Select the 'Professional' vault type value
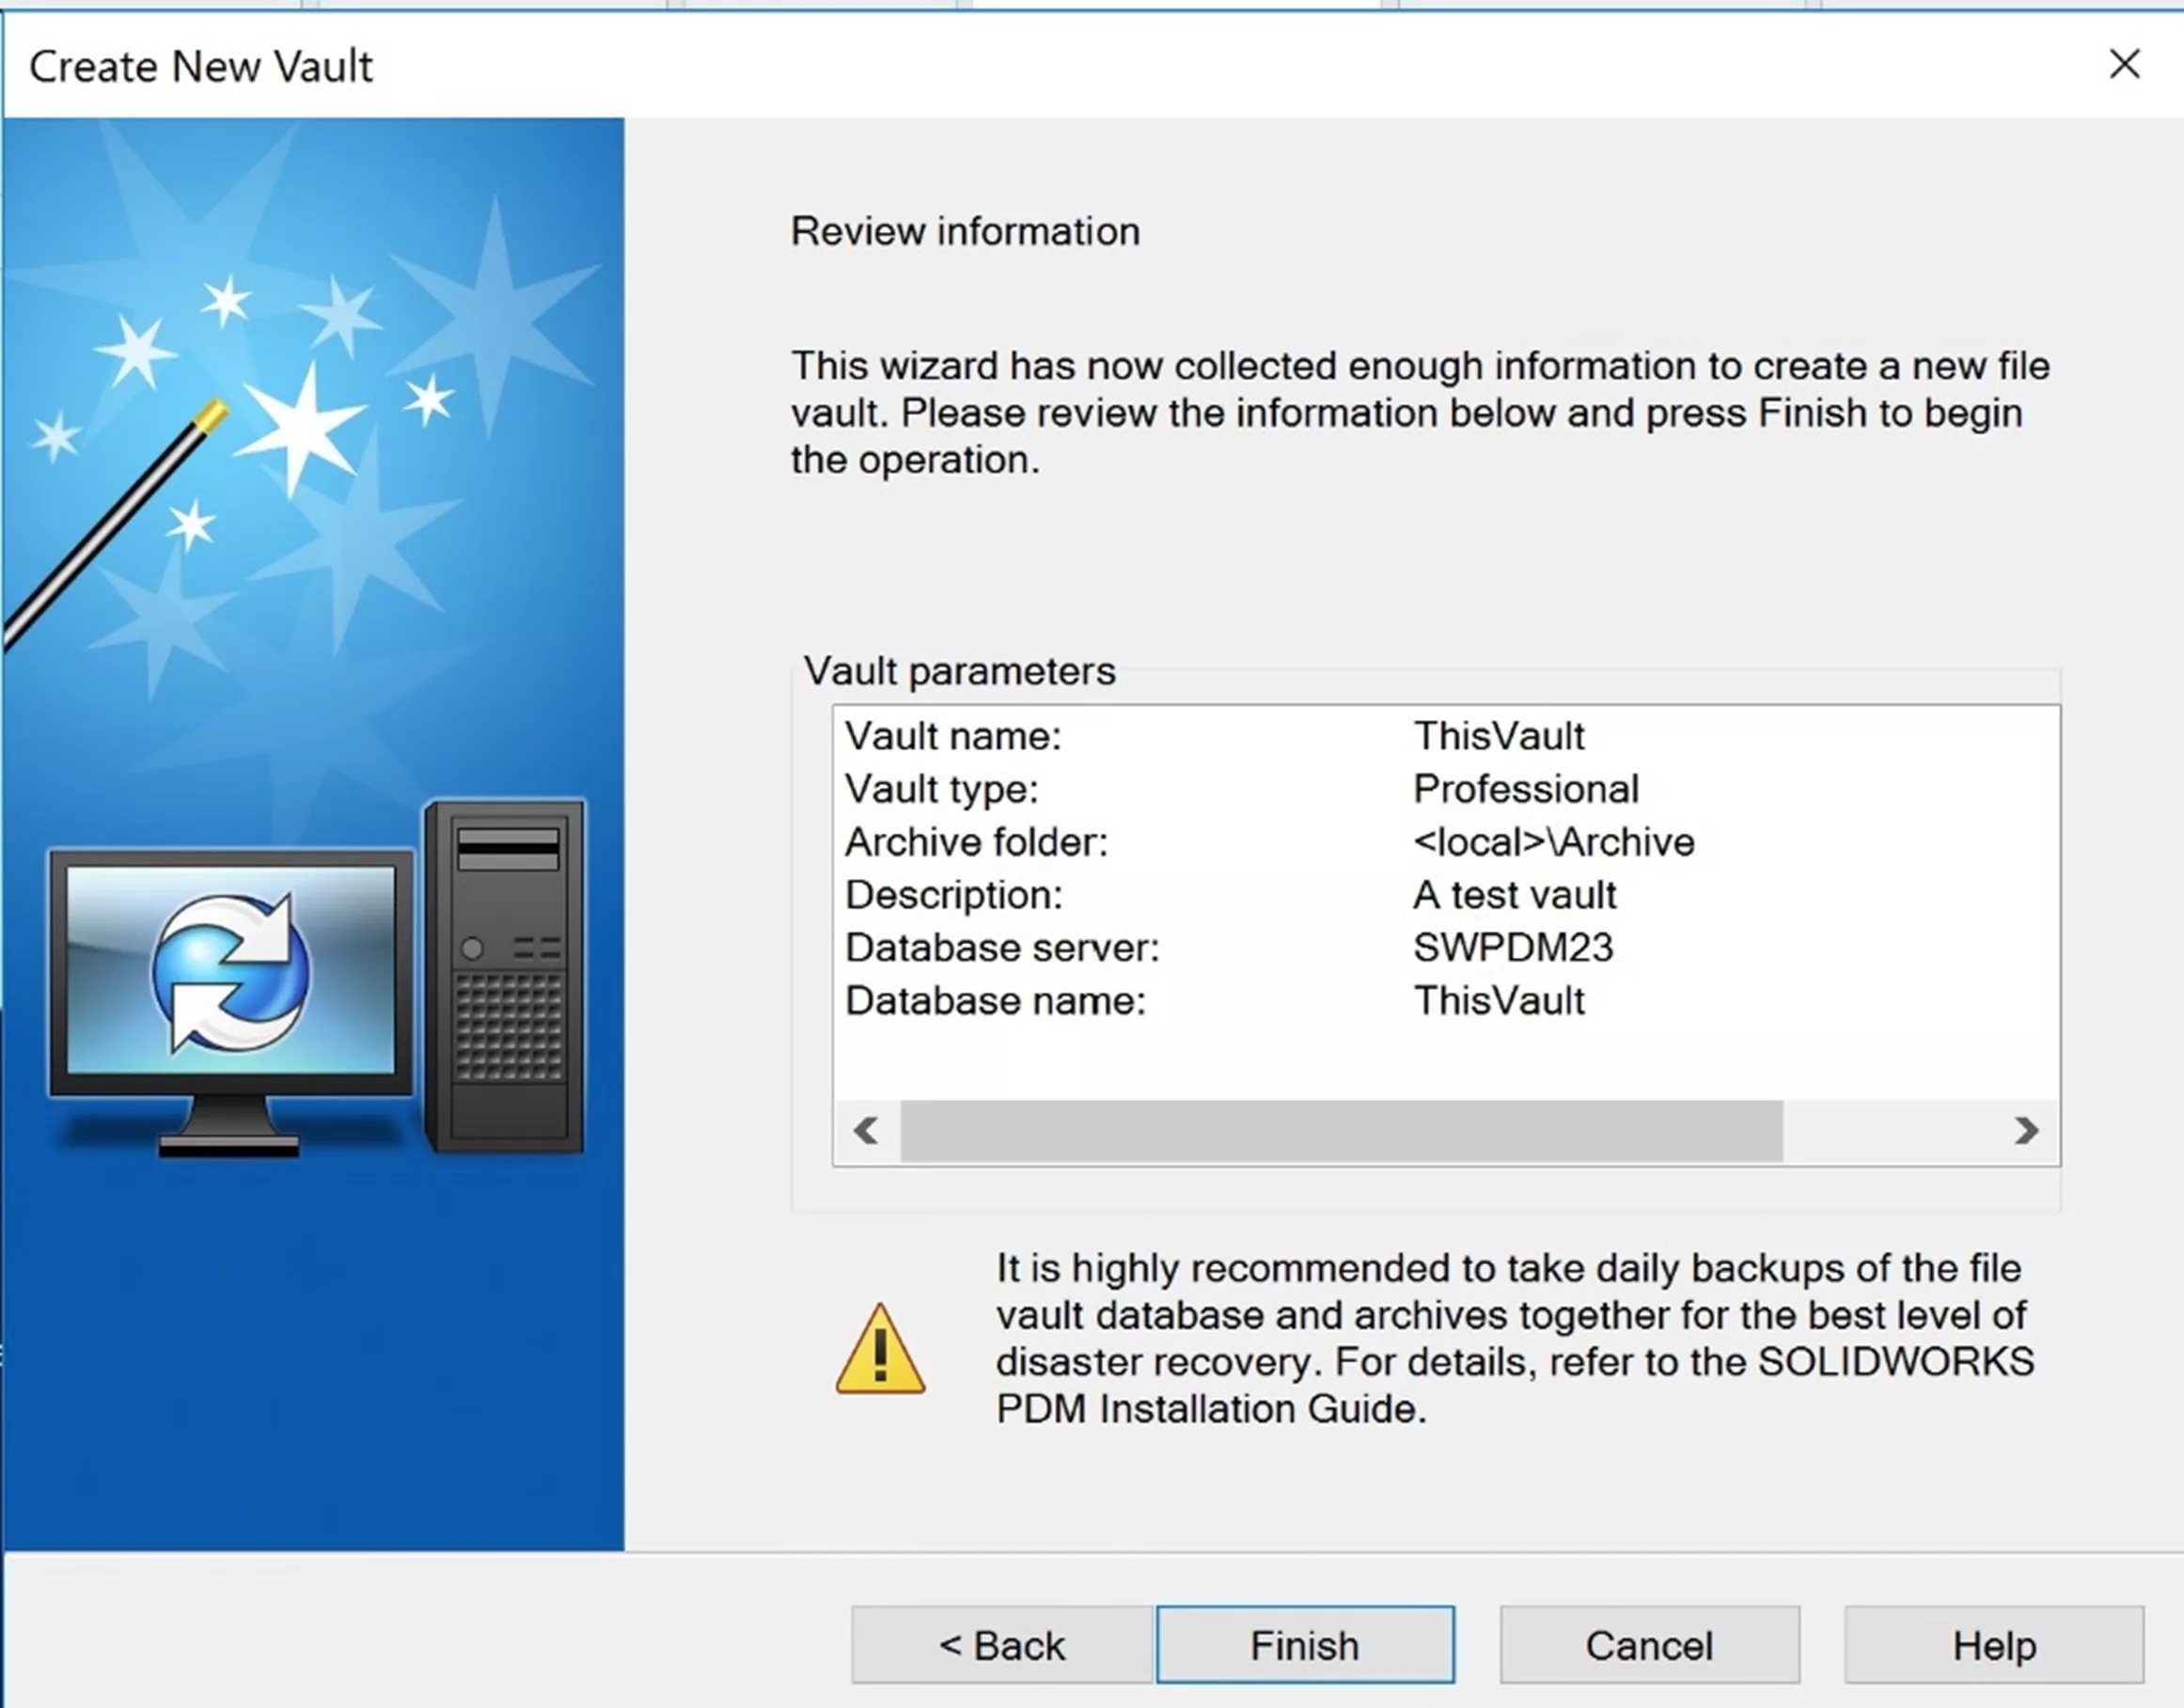This screenshot has height=1708, width=2184. (x=1526, y=789)
